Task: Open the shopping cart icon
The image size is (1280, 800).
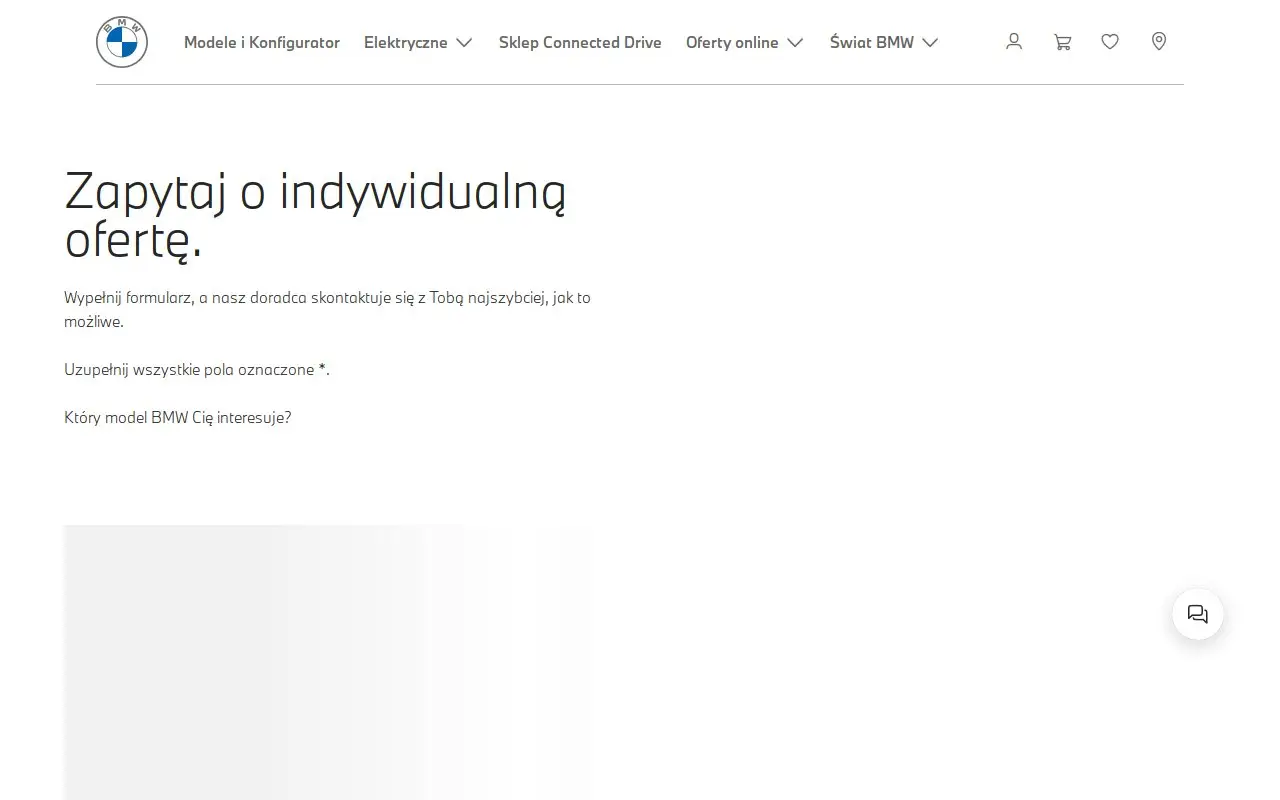Action: 1062,41
